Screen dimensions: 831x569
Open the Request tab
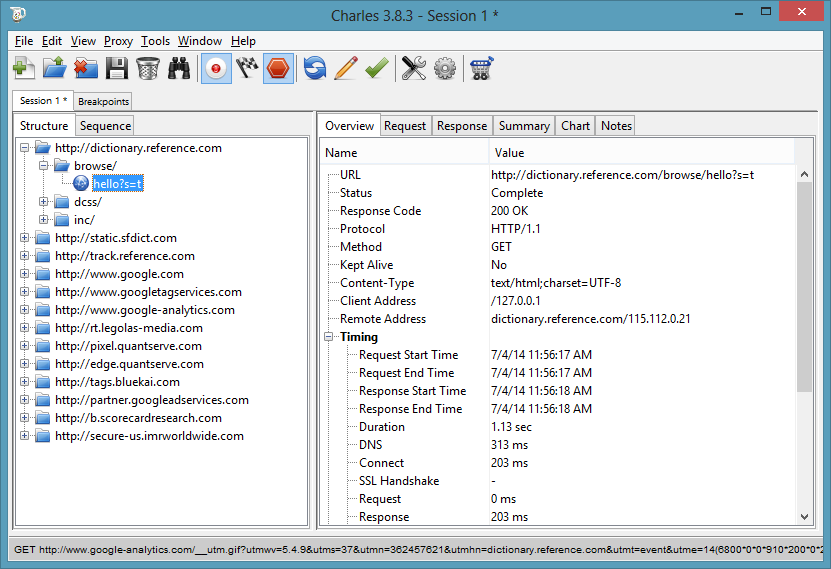coord(405,126)
